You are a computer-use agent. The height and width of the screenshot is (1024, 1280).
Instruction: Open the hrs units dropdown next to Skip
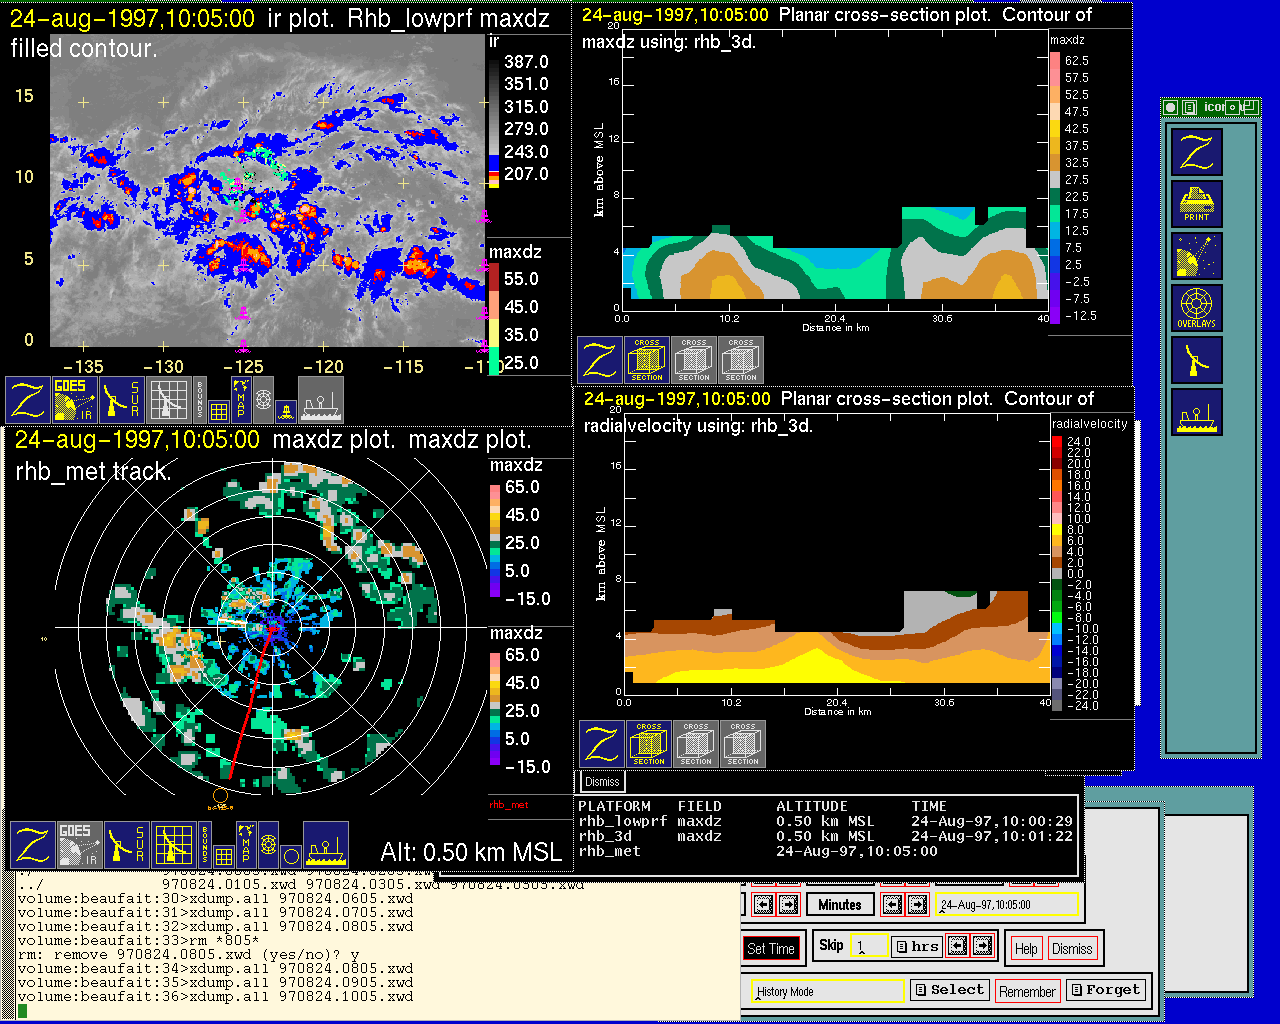pyautogui.click(x=917, y=946)
